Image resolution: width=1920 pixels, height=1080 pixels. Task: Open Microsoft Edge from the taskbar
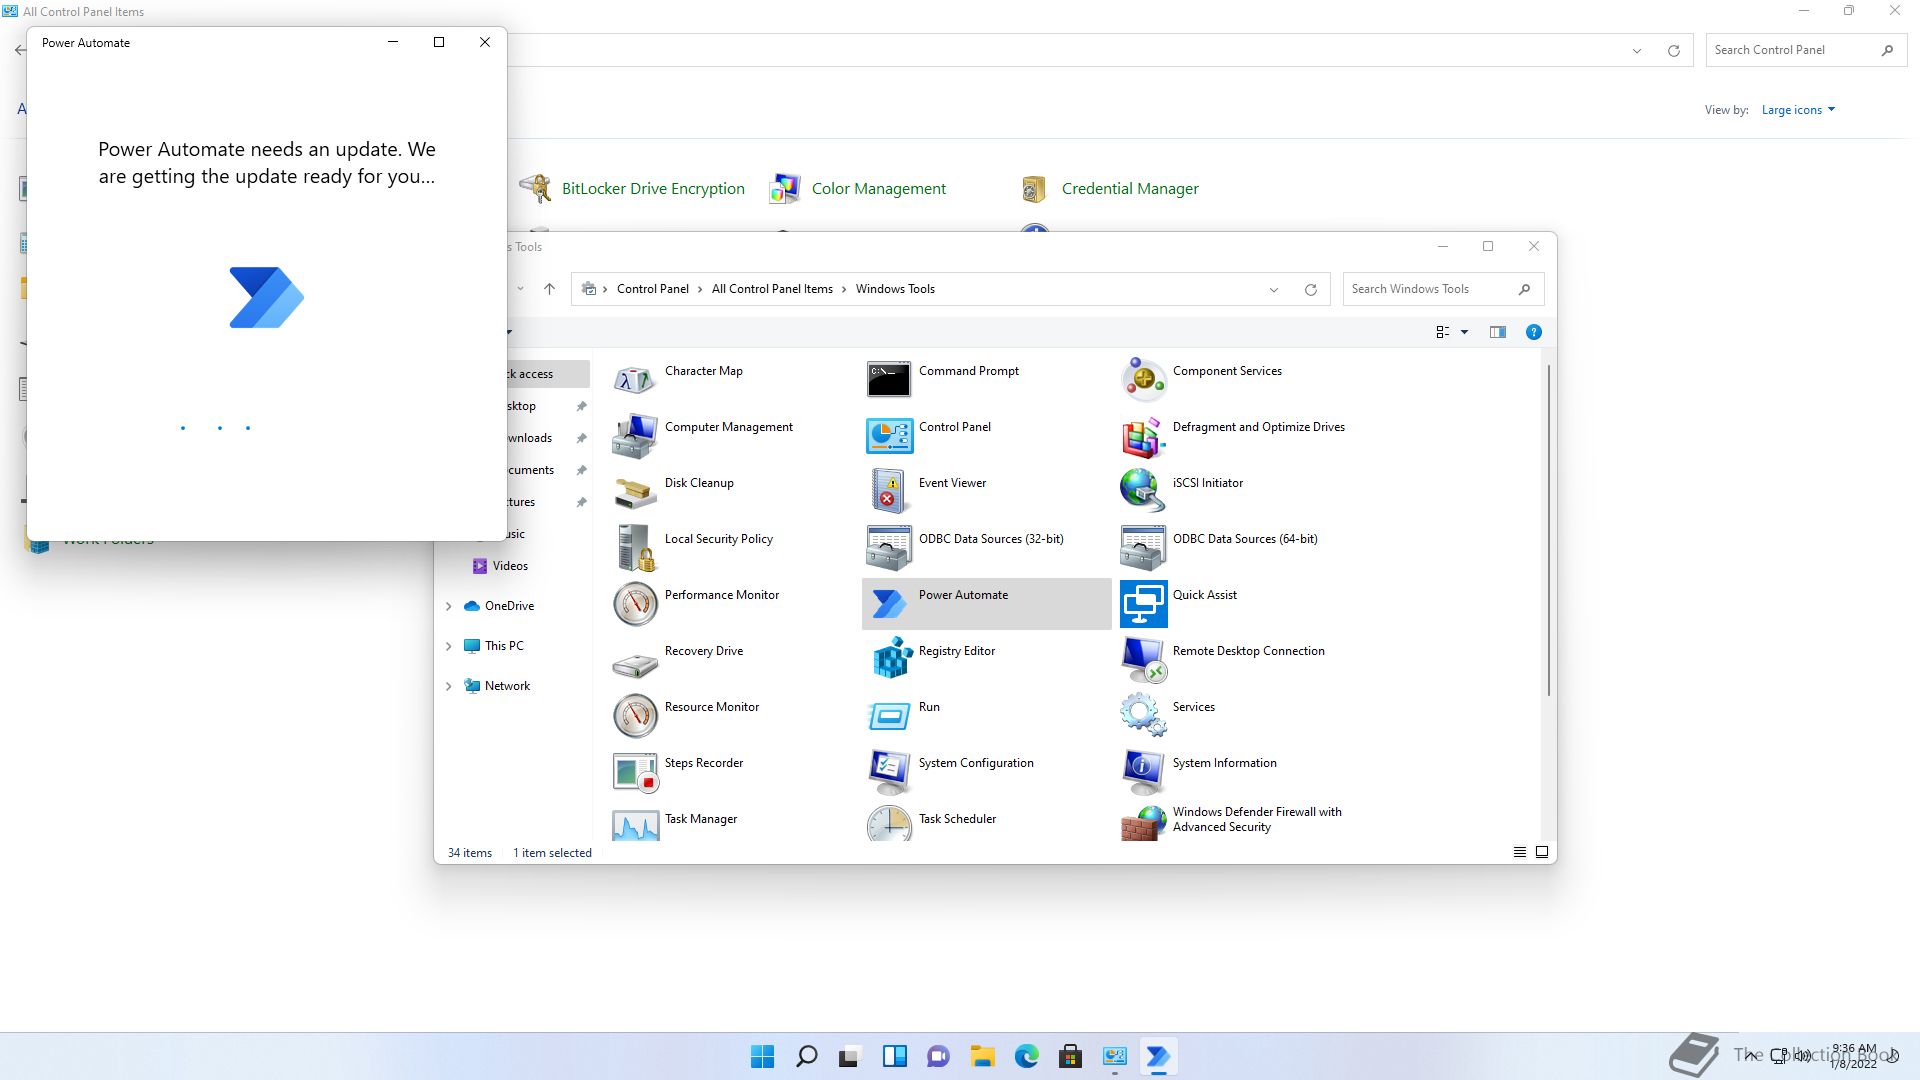click(x=1026, y=1056)
